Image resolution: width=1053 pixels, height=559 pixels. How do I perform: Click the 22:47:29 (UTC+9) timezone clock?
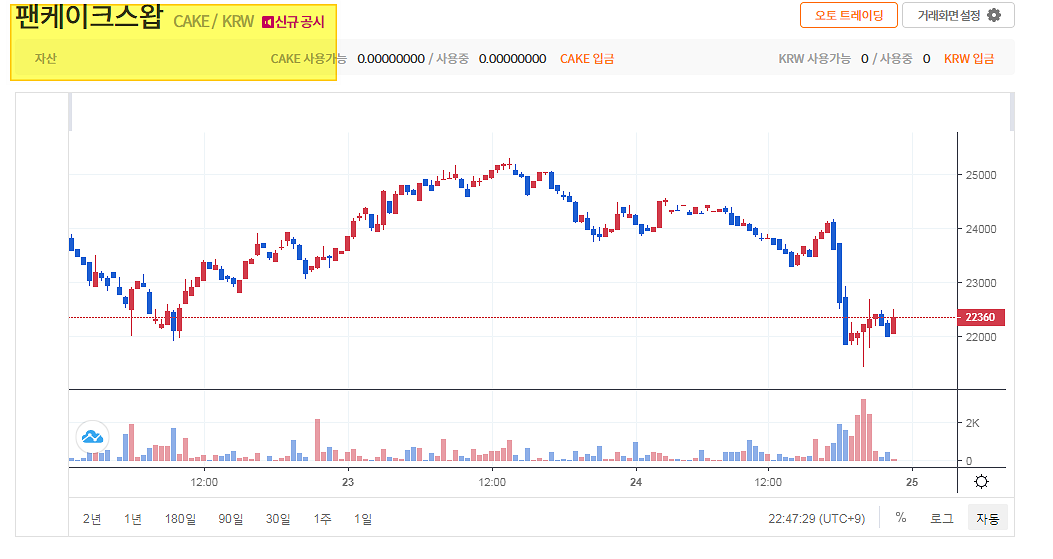tap(817, 519)
